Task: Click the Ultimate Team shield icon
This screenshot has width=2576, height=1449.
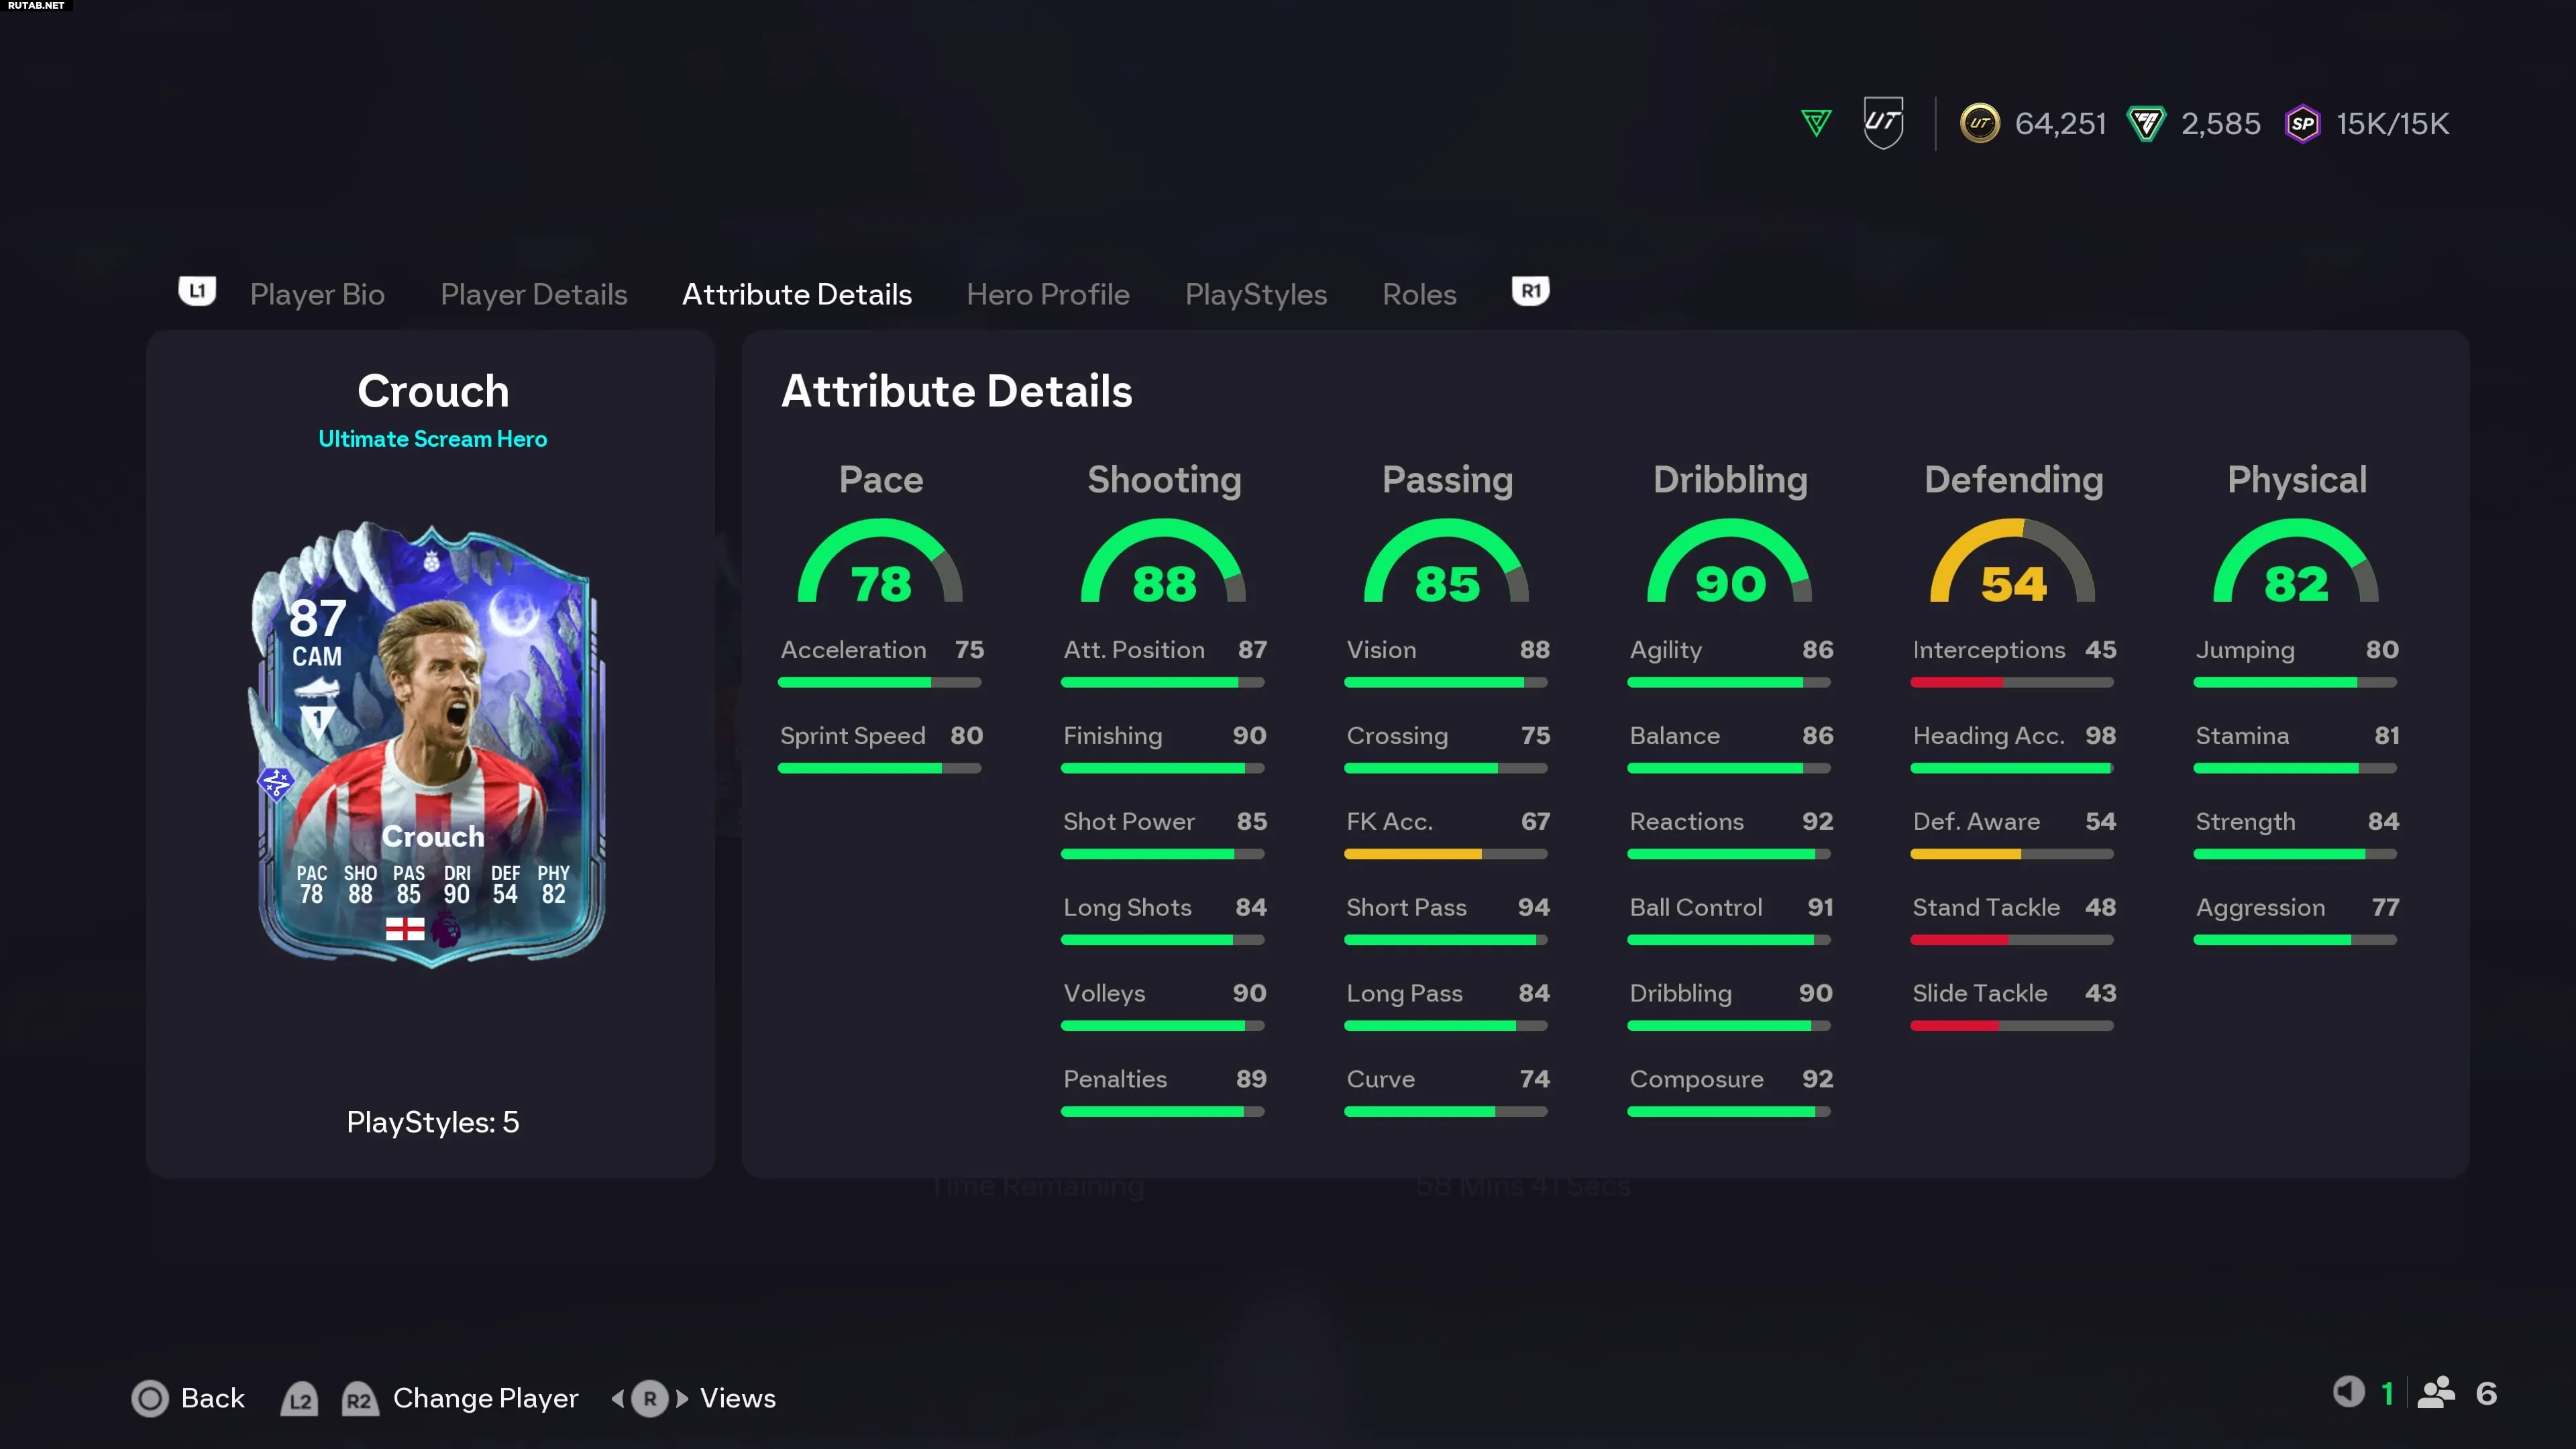Action: click(1883, 123)
